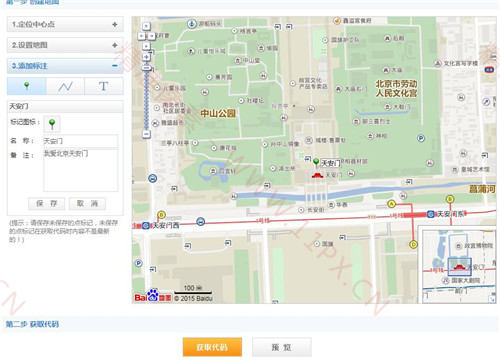Click the orange 获取代码 button
Viewport: 500px width, 364px height.
[212, 347]
